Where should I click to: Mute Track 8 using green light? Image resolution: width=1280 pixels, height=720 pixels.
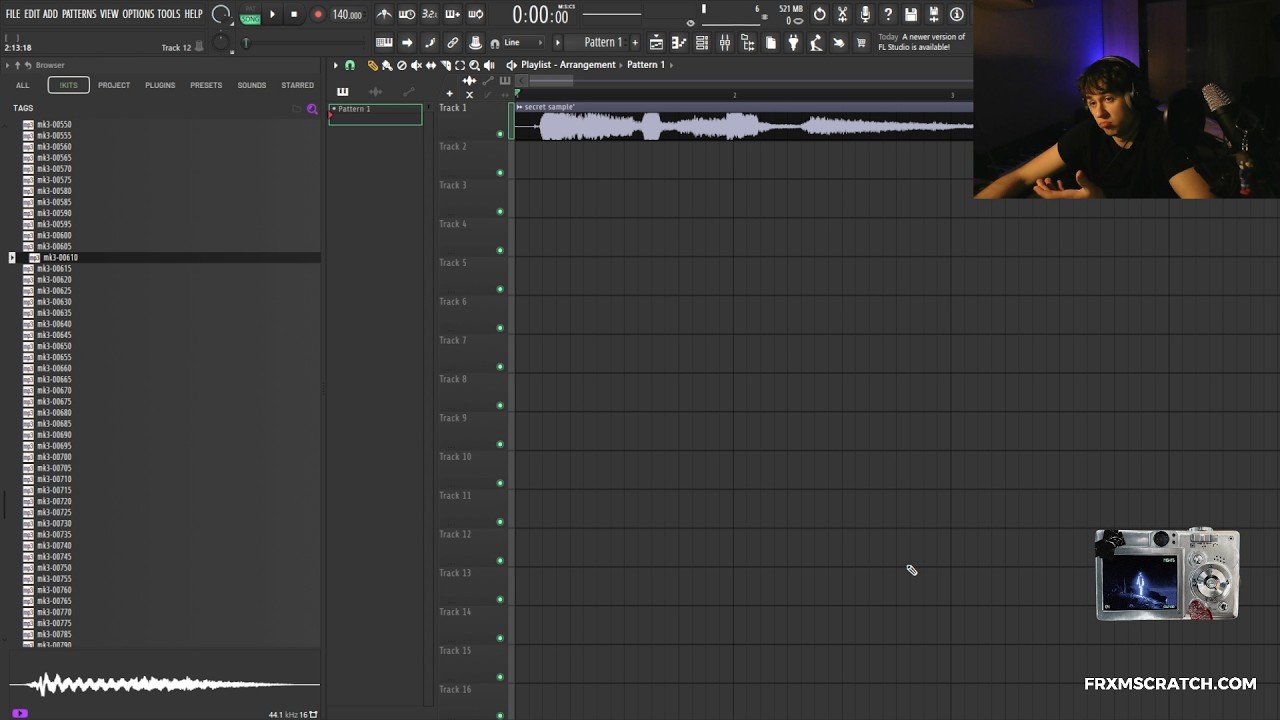[x=500, y=406]
